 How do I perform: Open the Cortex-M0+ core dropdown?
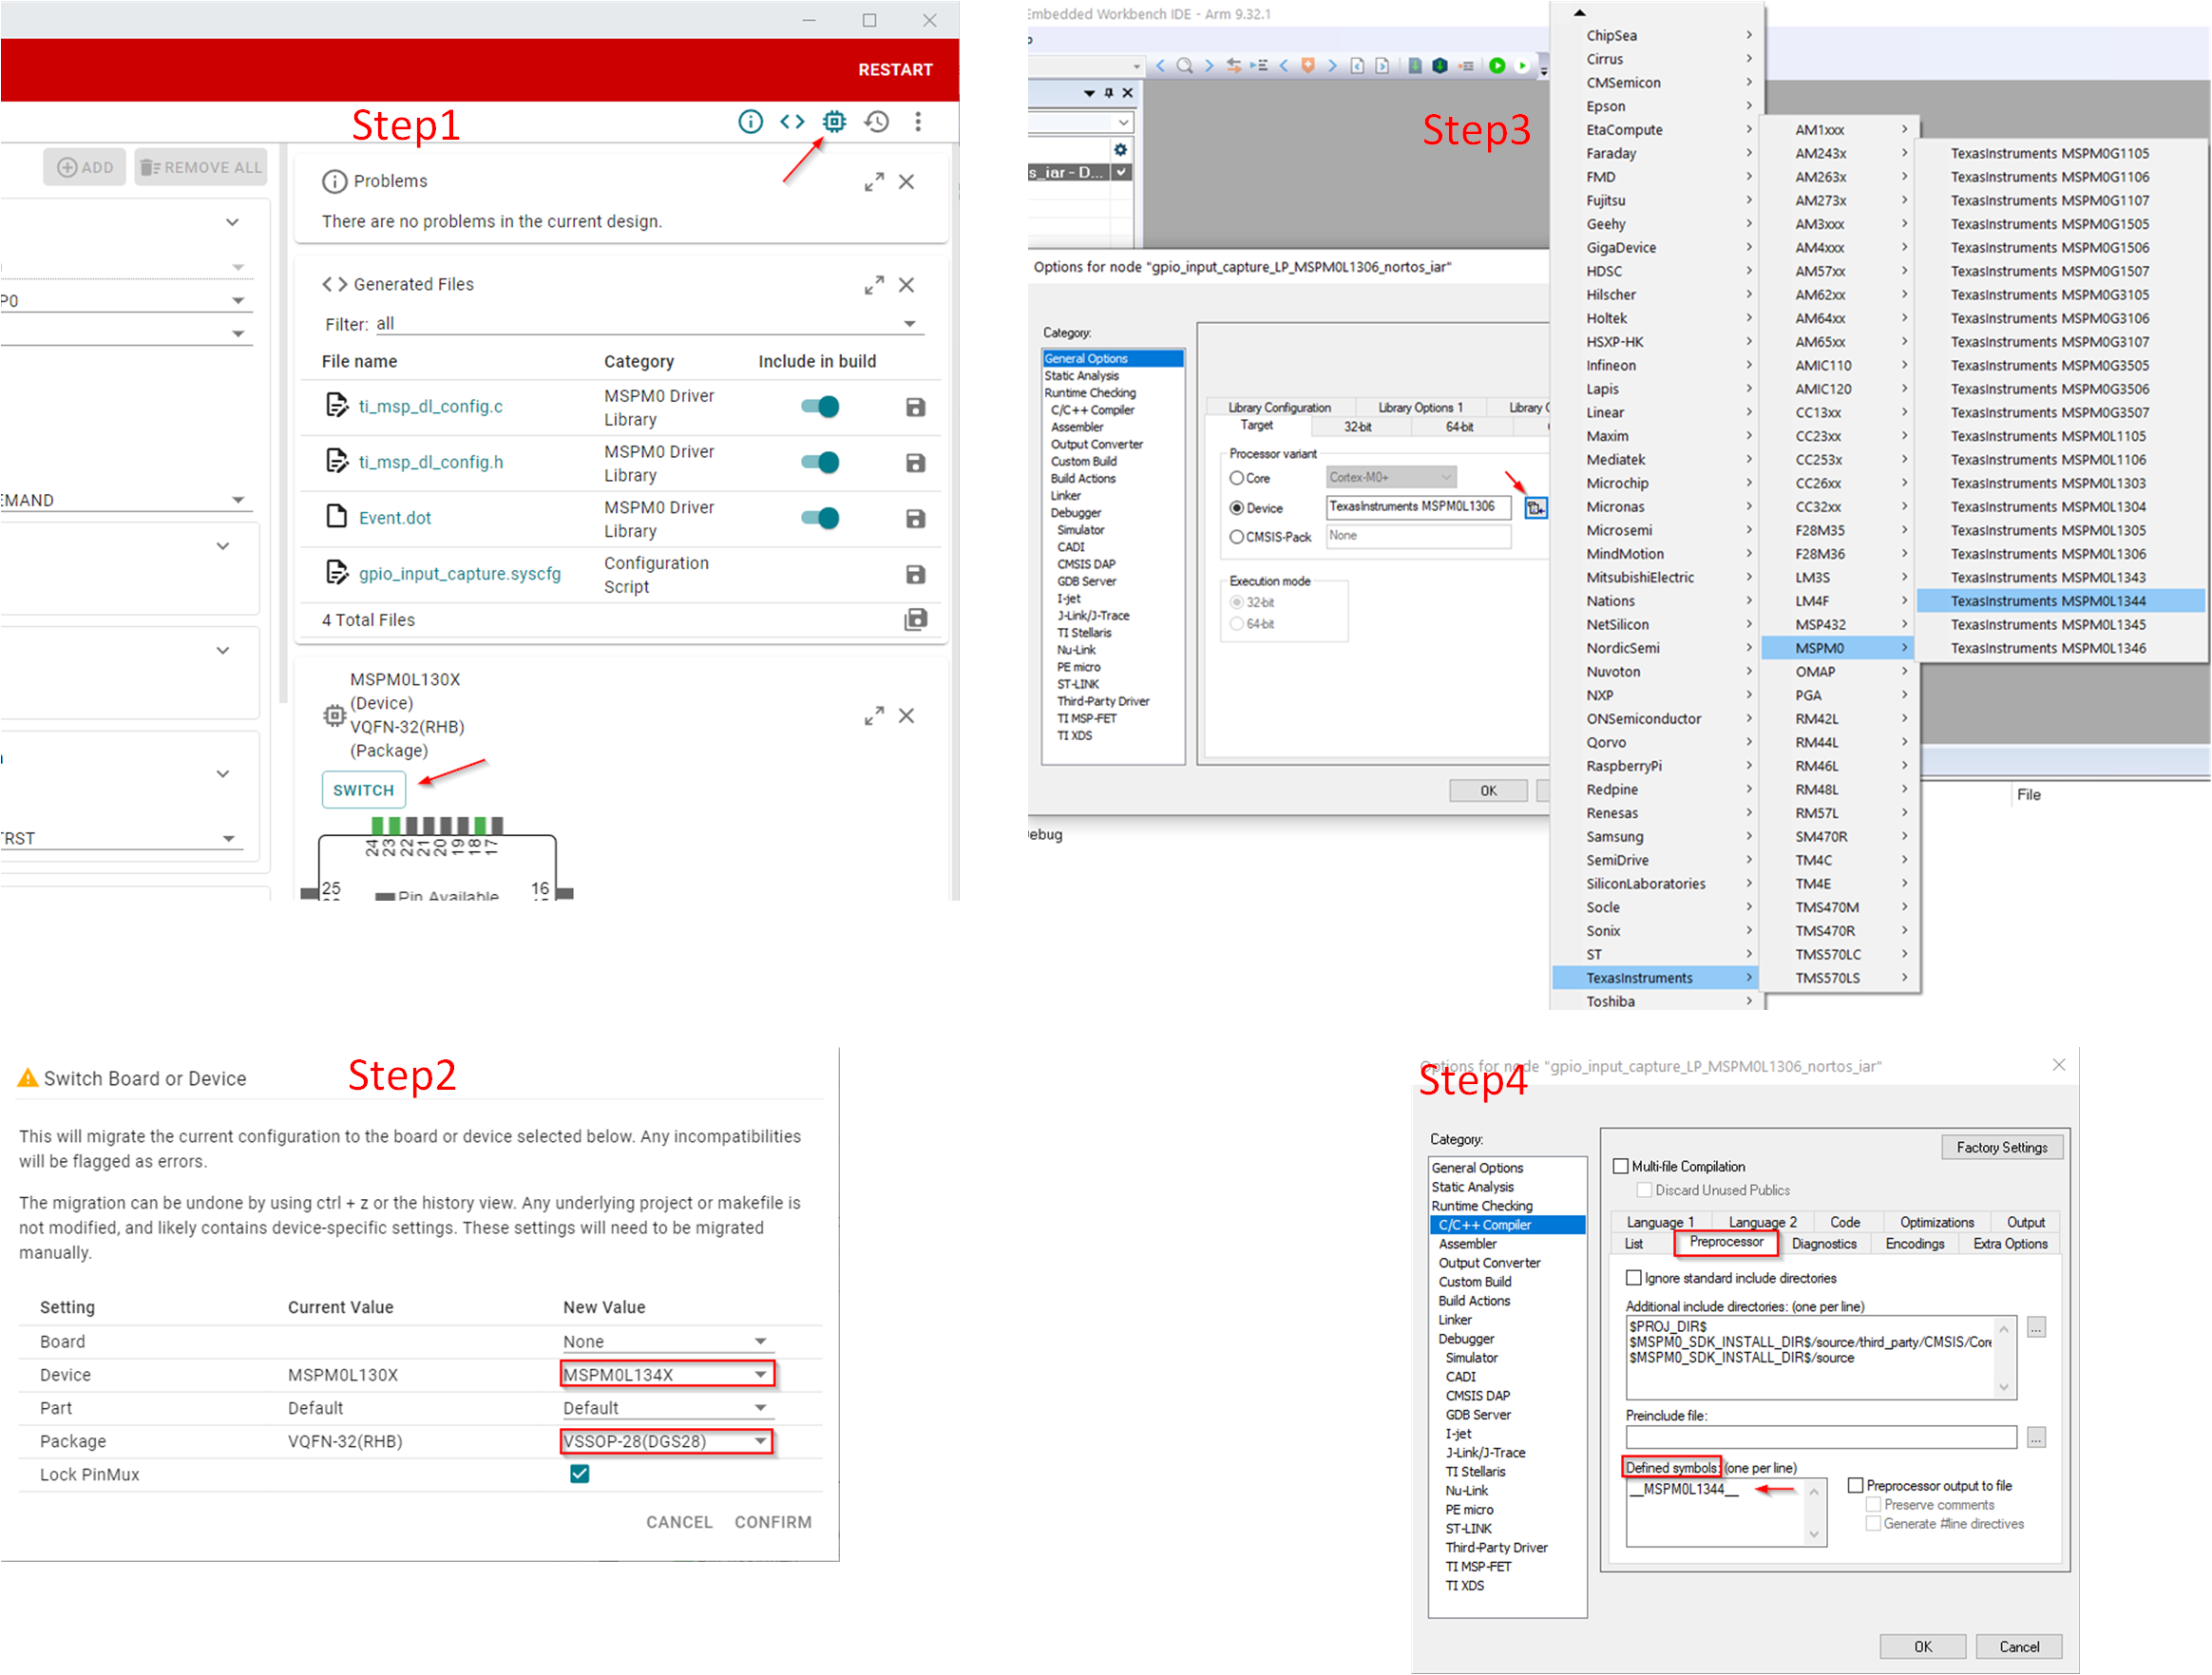[x=1390, y=478]
